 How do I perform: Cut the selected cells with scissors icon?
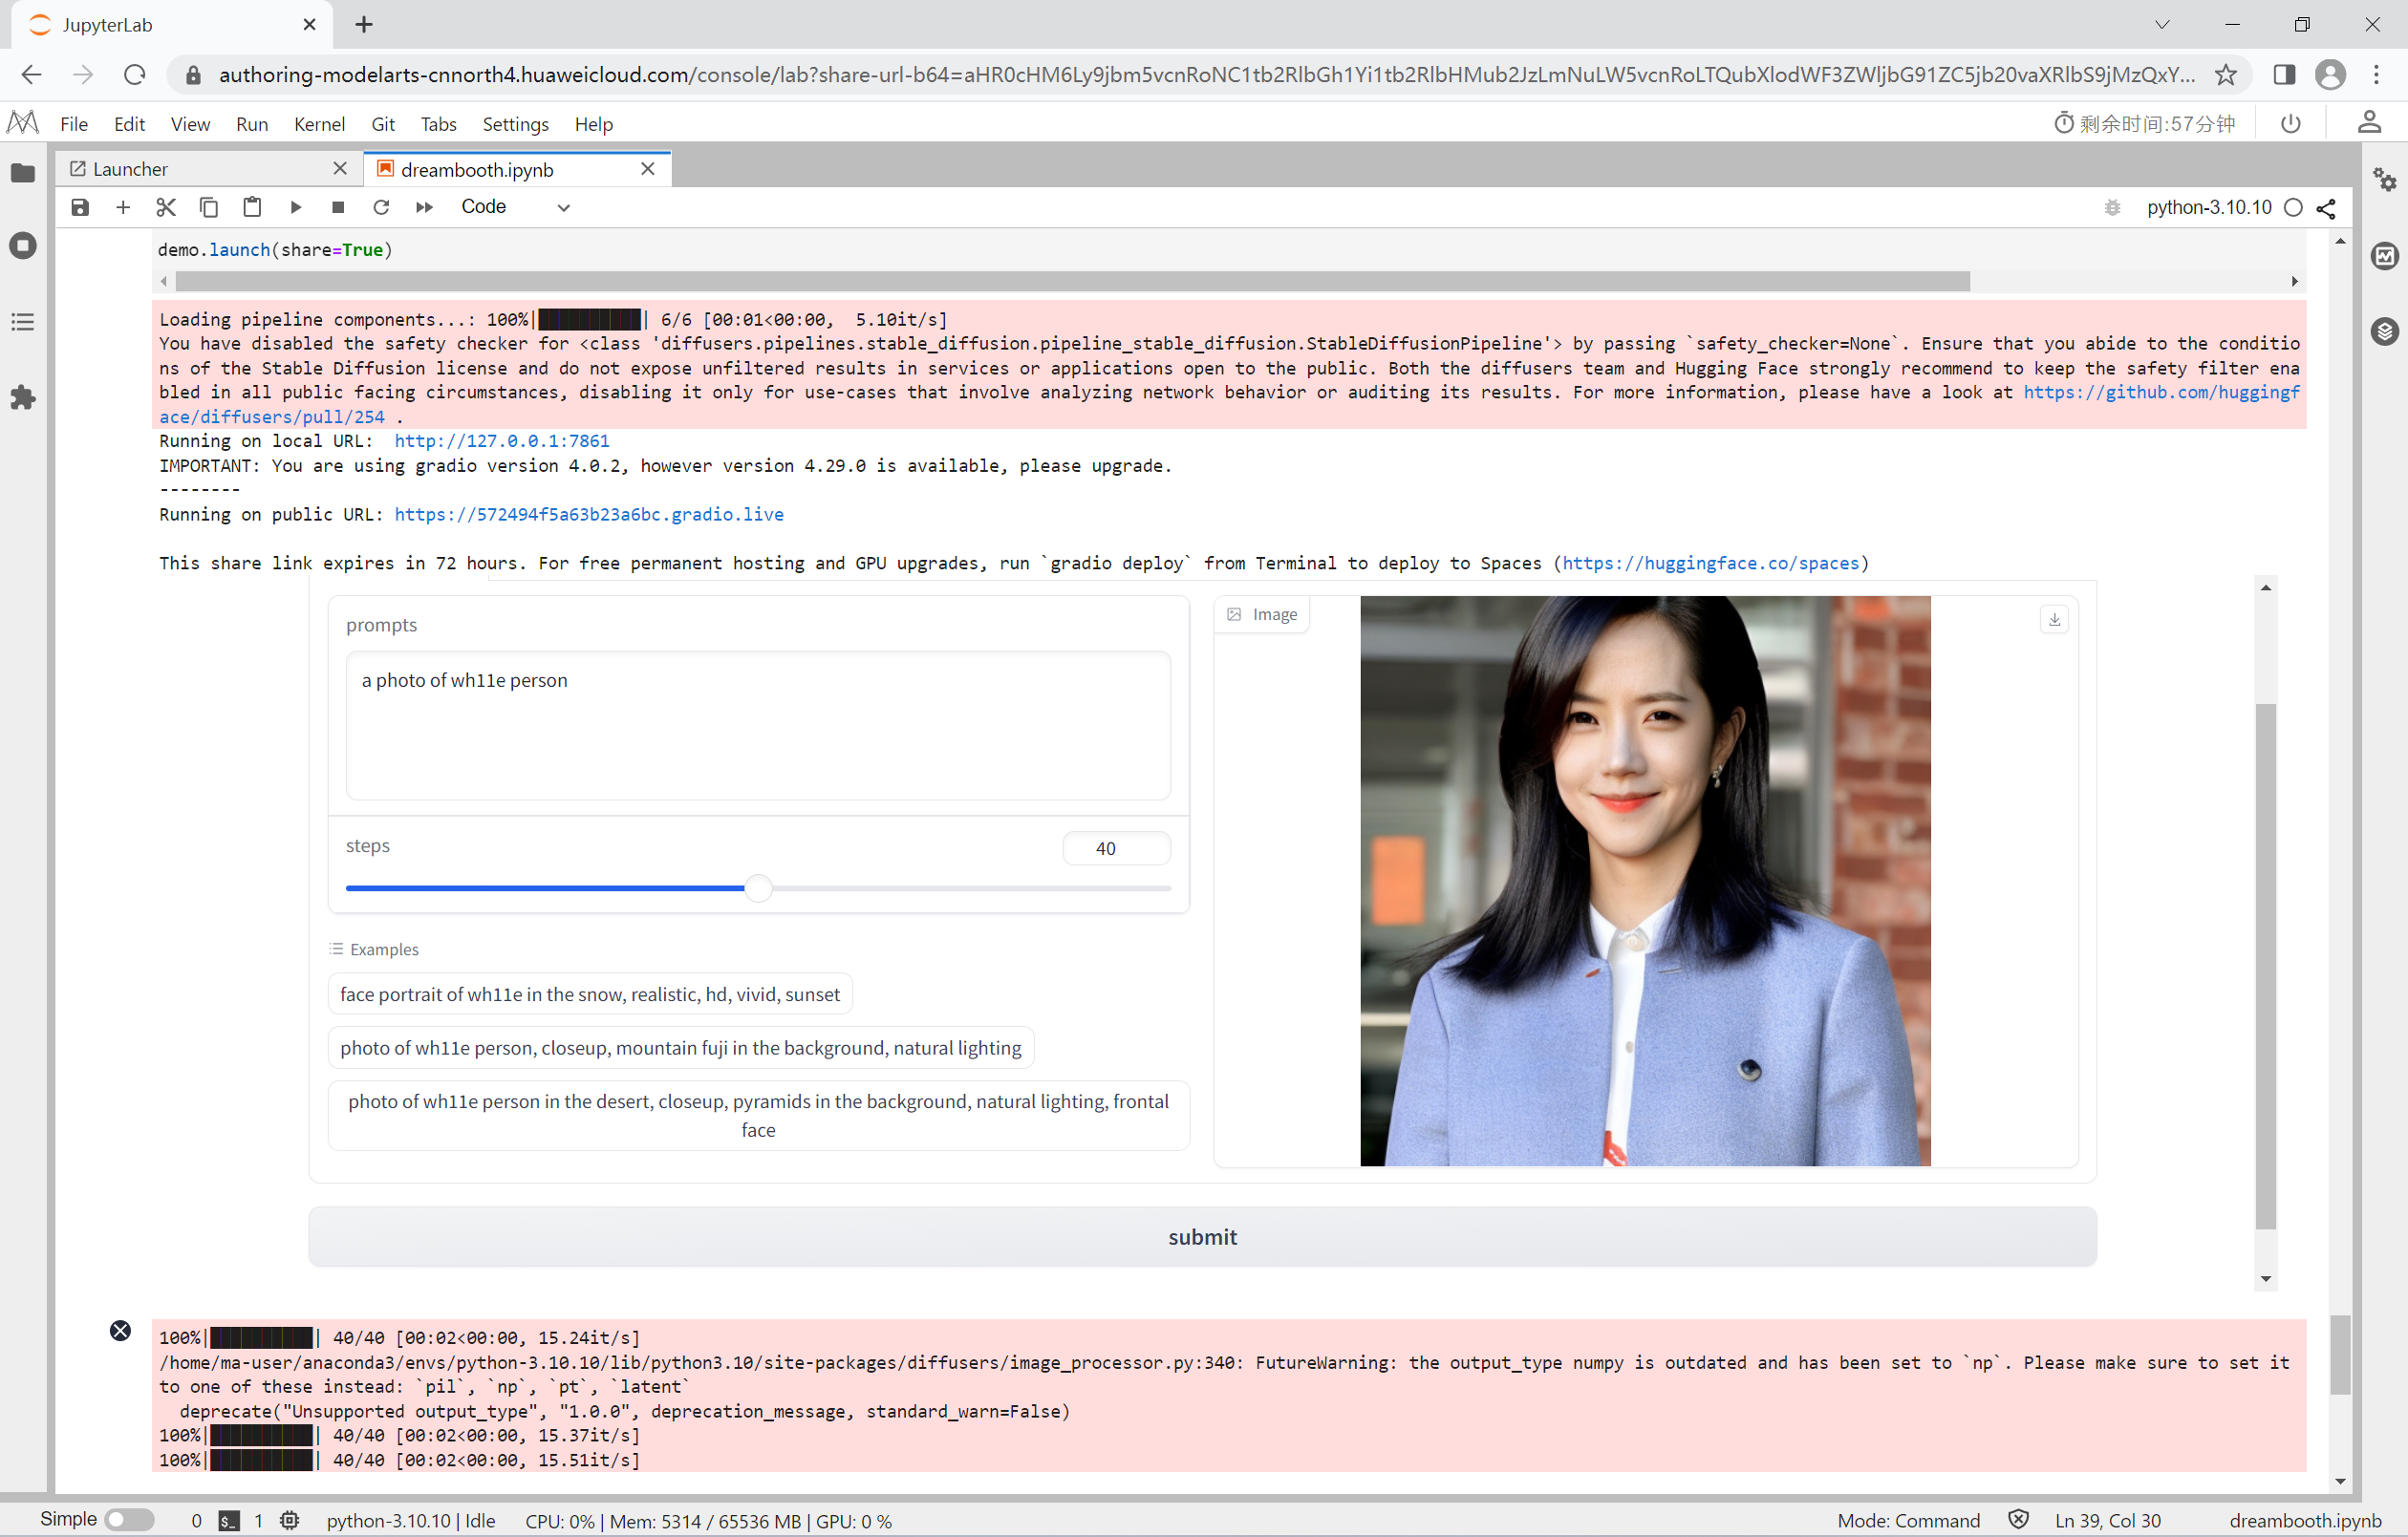click(166, 207)
